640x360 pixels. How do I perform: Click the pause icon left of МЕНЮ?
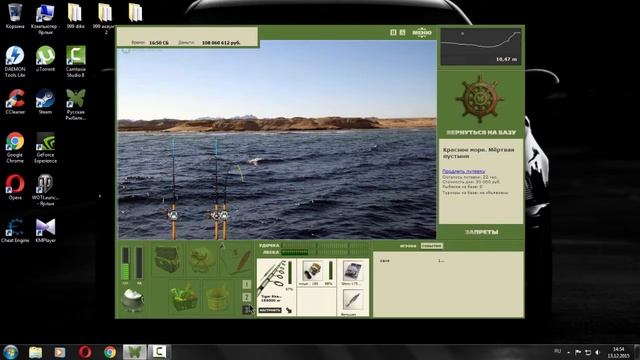tap(393, 32)
